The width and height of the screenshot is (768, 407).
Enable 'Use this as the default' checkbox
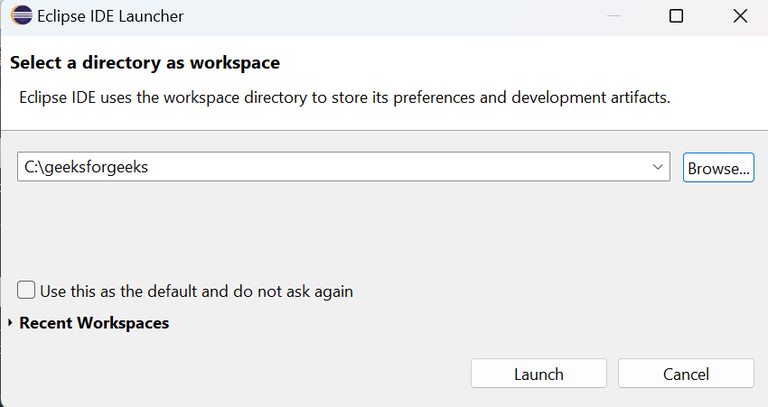pyautogui.click(x=27, y=291)
